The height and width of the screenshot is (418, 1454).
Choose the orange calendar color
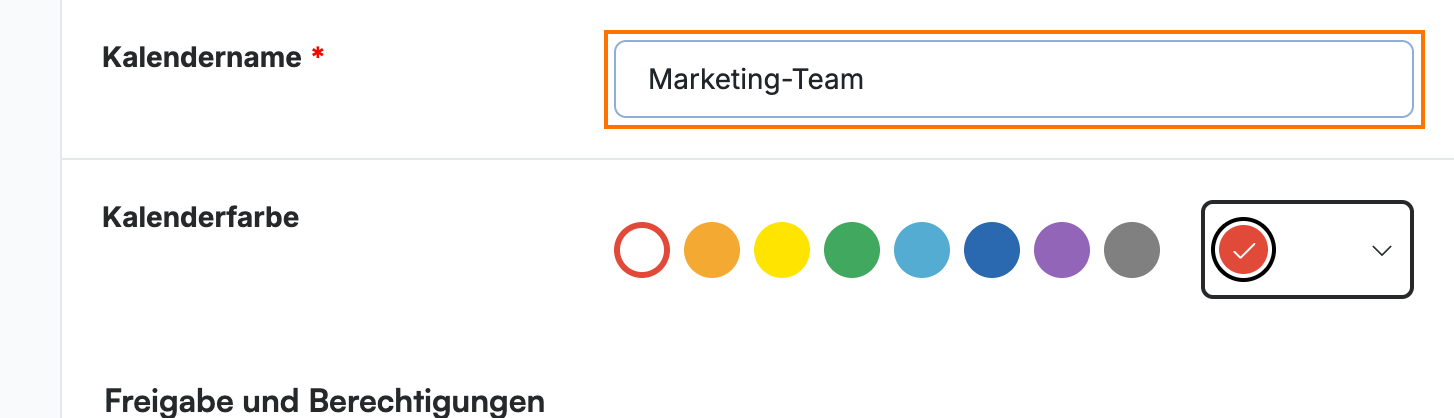712,250
